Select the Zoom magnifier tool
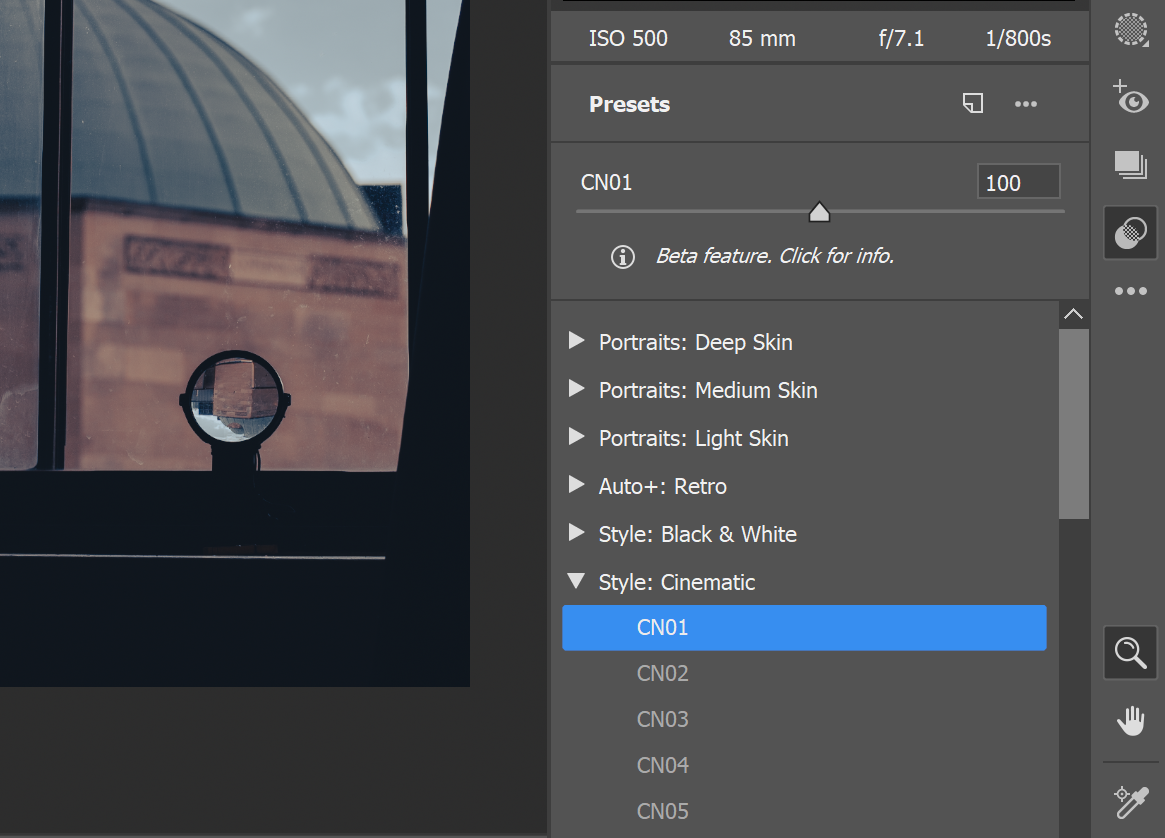Screen dimensions: 1165x838 point(1131,653)
